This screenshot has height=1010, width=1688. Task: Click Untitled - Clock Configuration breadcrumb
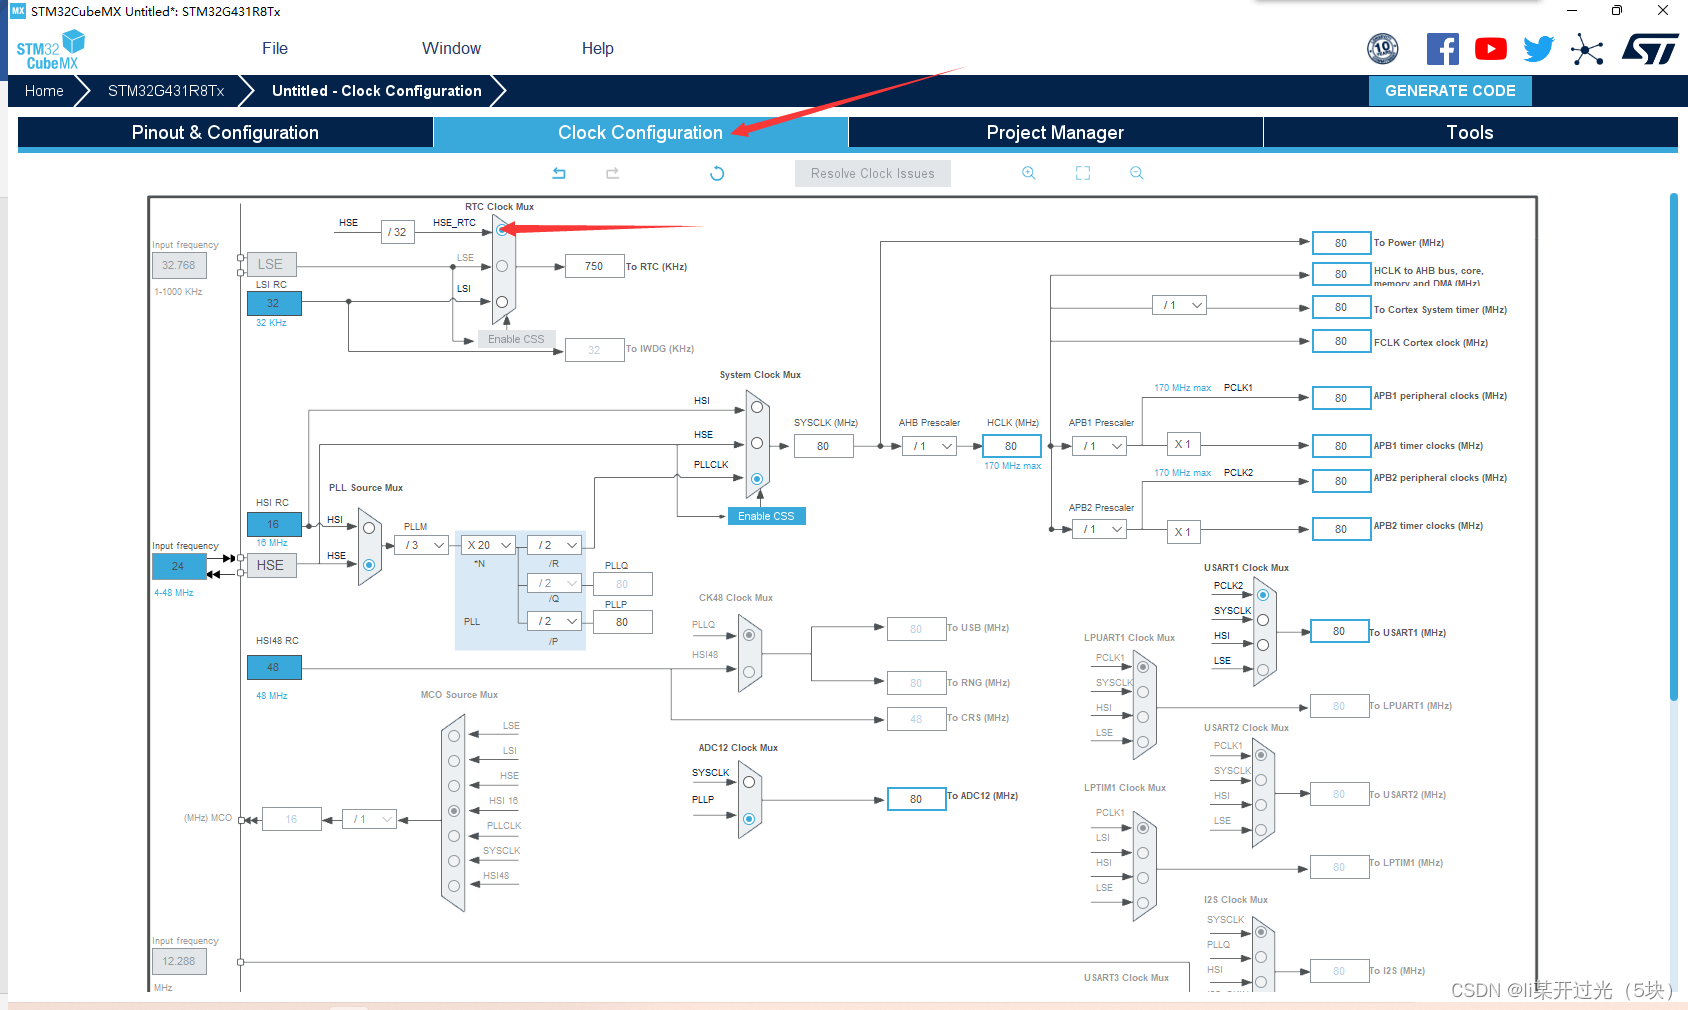pyautogui.click(x=377, y=91)
